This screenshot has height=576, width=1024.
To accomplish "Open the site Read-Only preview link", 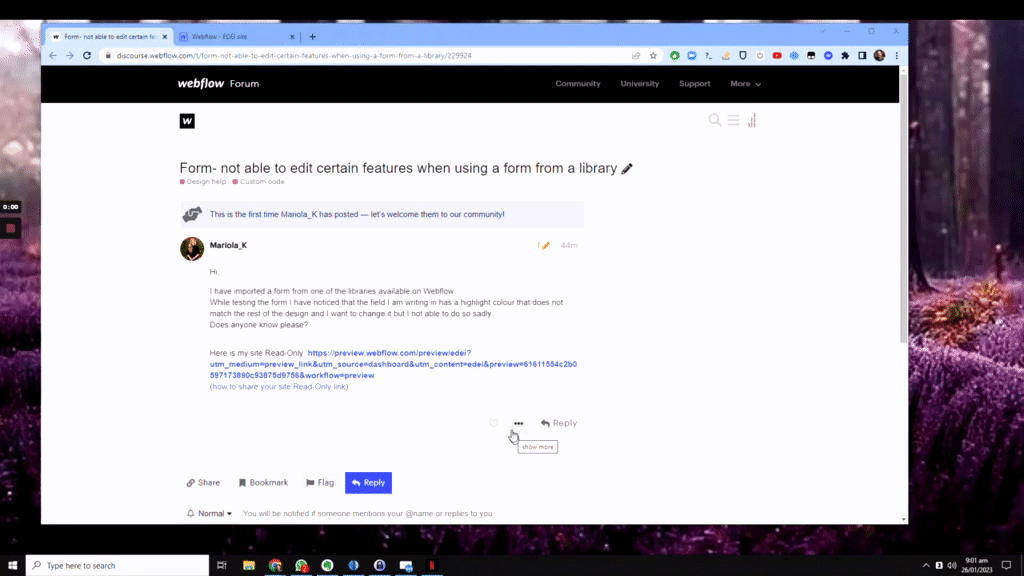I will click(x=388, y=352).
